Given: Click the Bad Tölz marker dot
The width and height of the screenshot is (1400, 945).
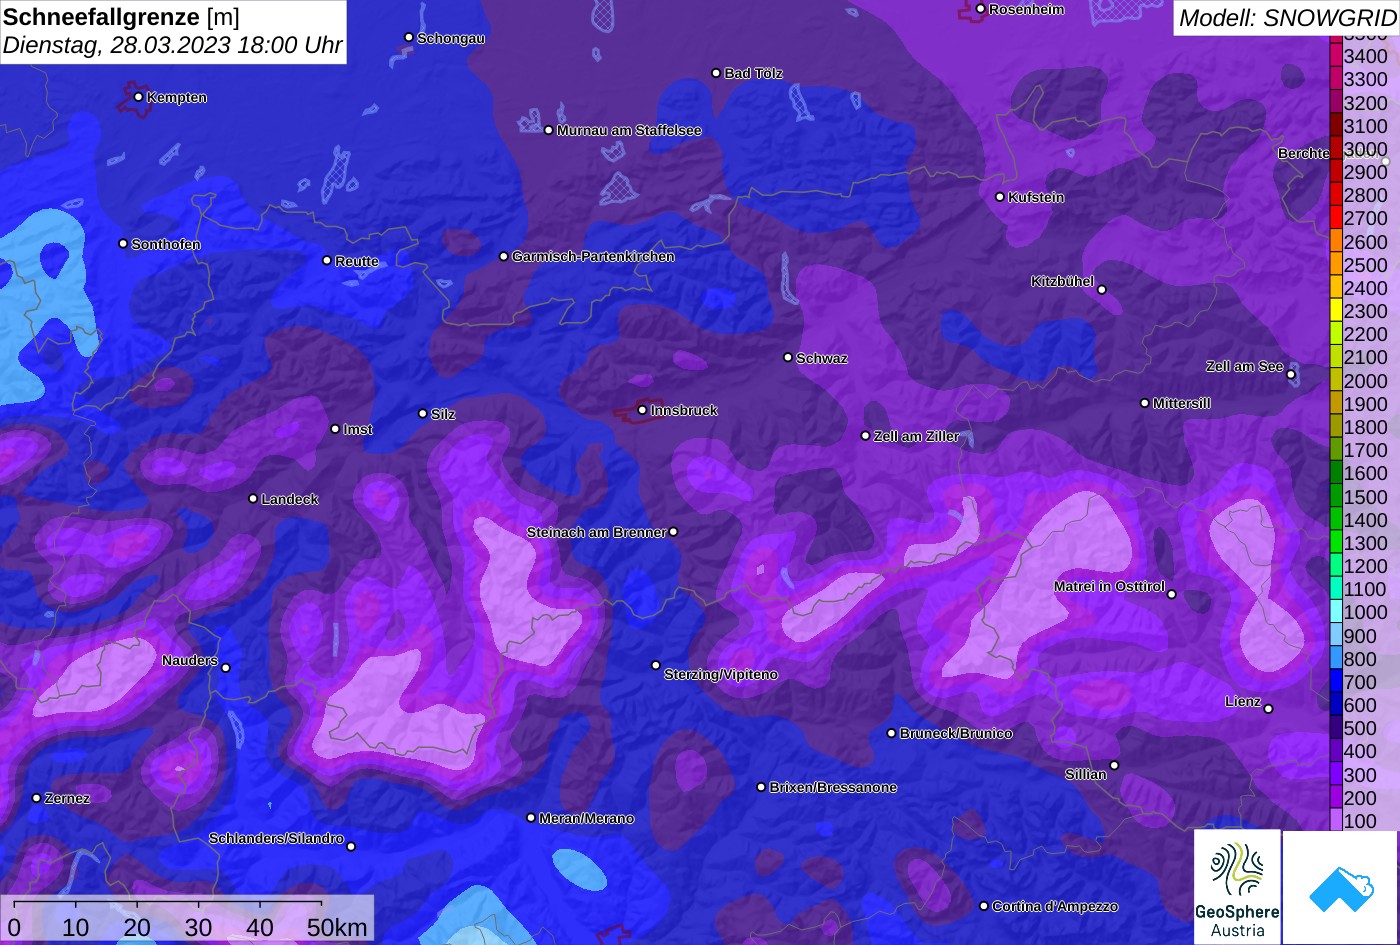Looking at the screenshot, I should click(x=716, y=73).
